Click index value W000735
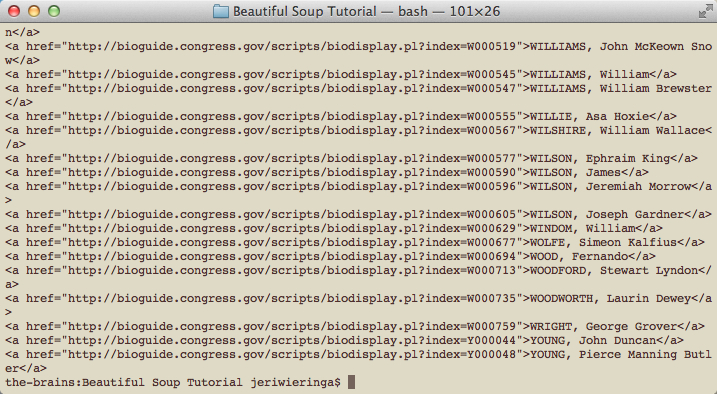 tap(491, 298)
